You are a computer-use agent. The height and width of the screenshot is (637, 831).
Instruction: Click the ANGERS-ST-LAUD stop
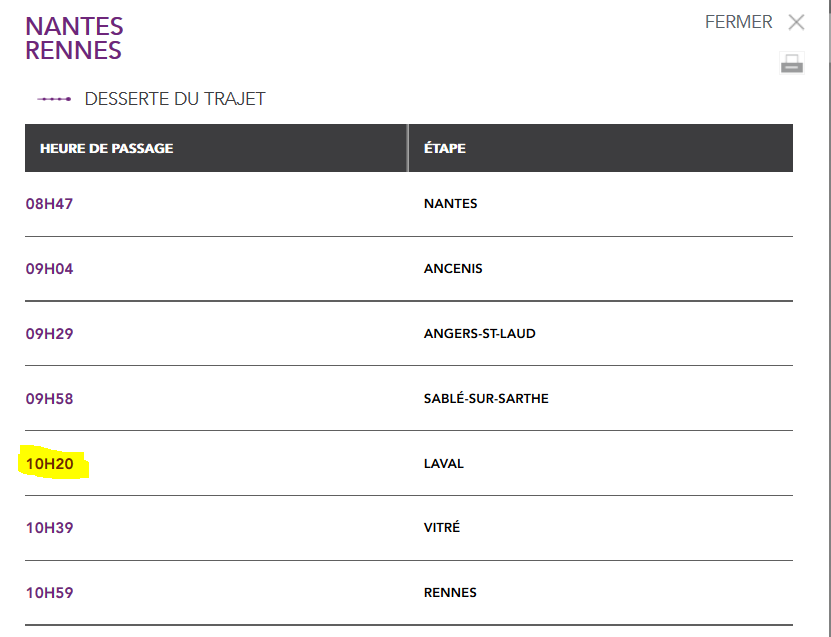480,334
